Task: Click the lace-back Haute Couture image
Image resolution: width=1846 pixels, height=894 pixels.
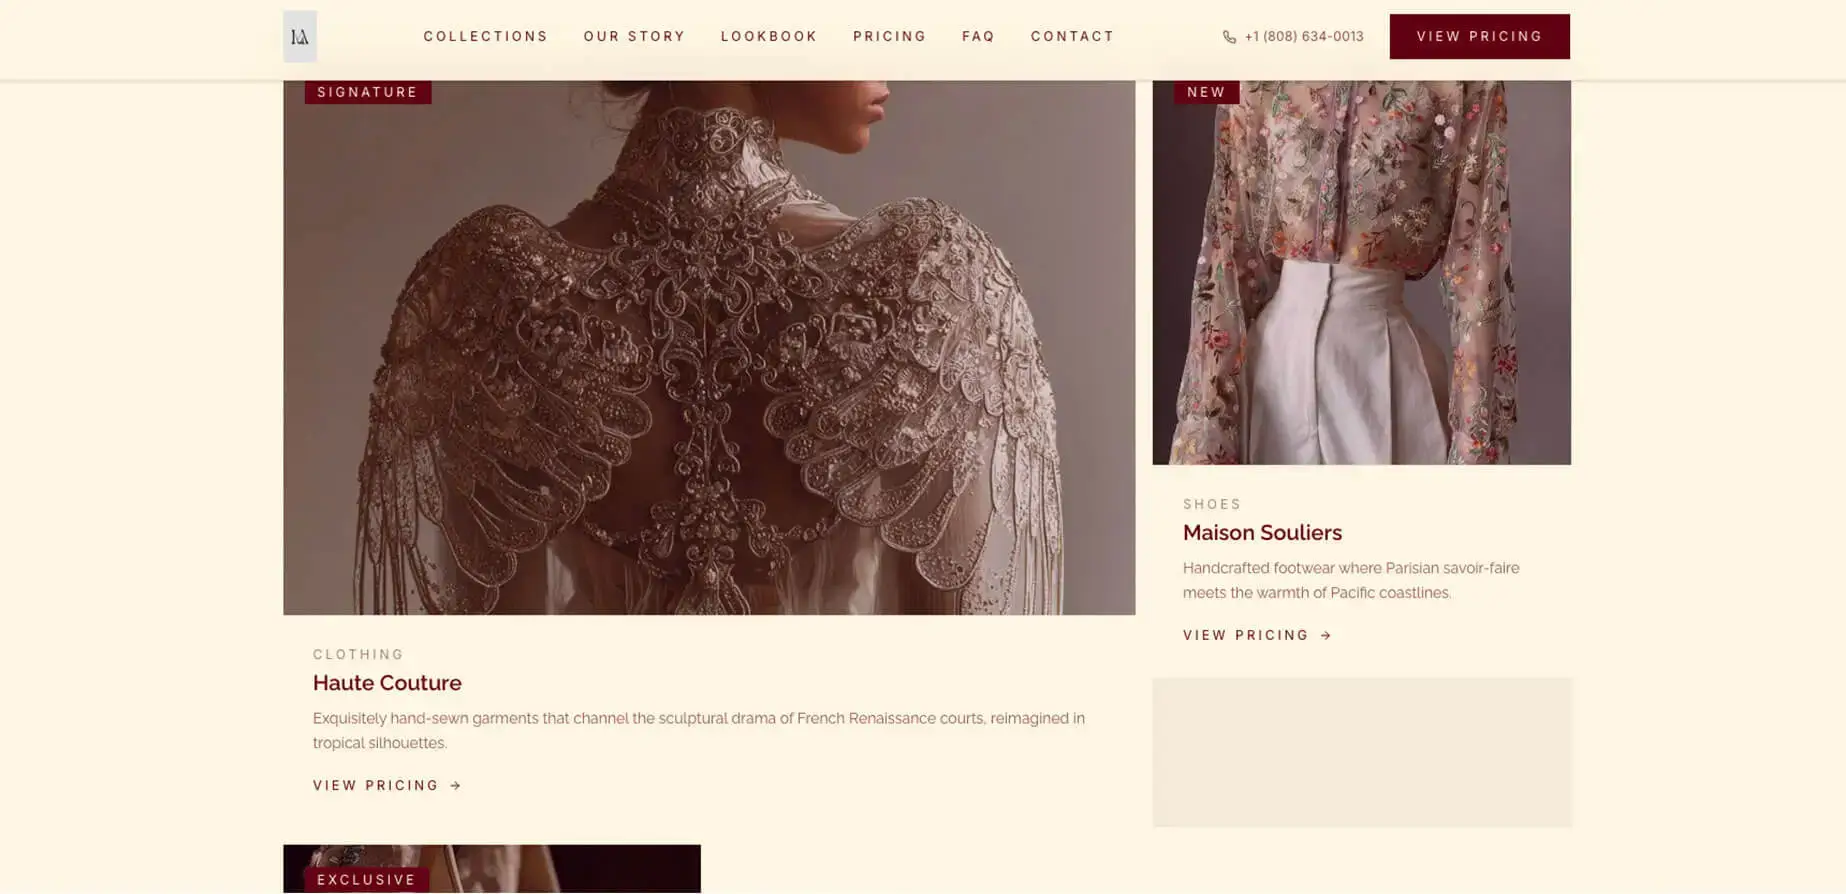Action: [x=709, y=348]
